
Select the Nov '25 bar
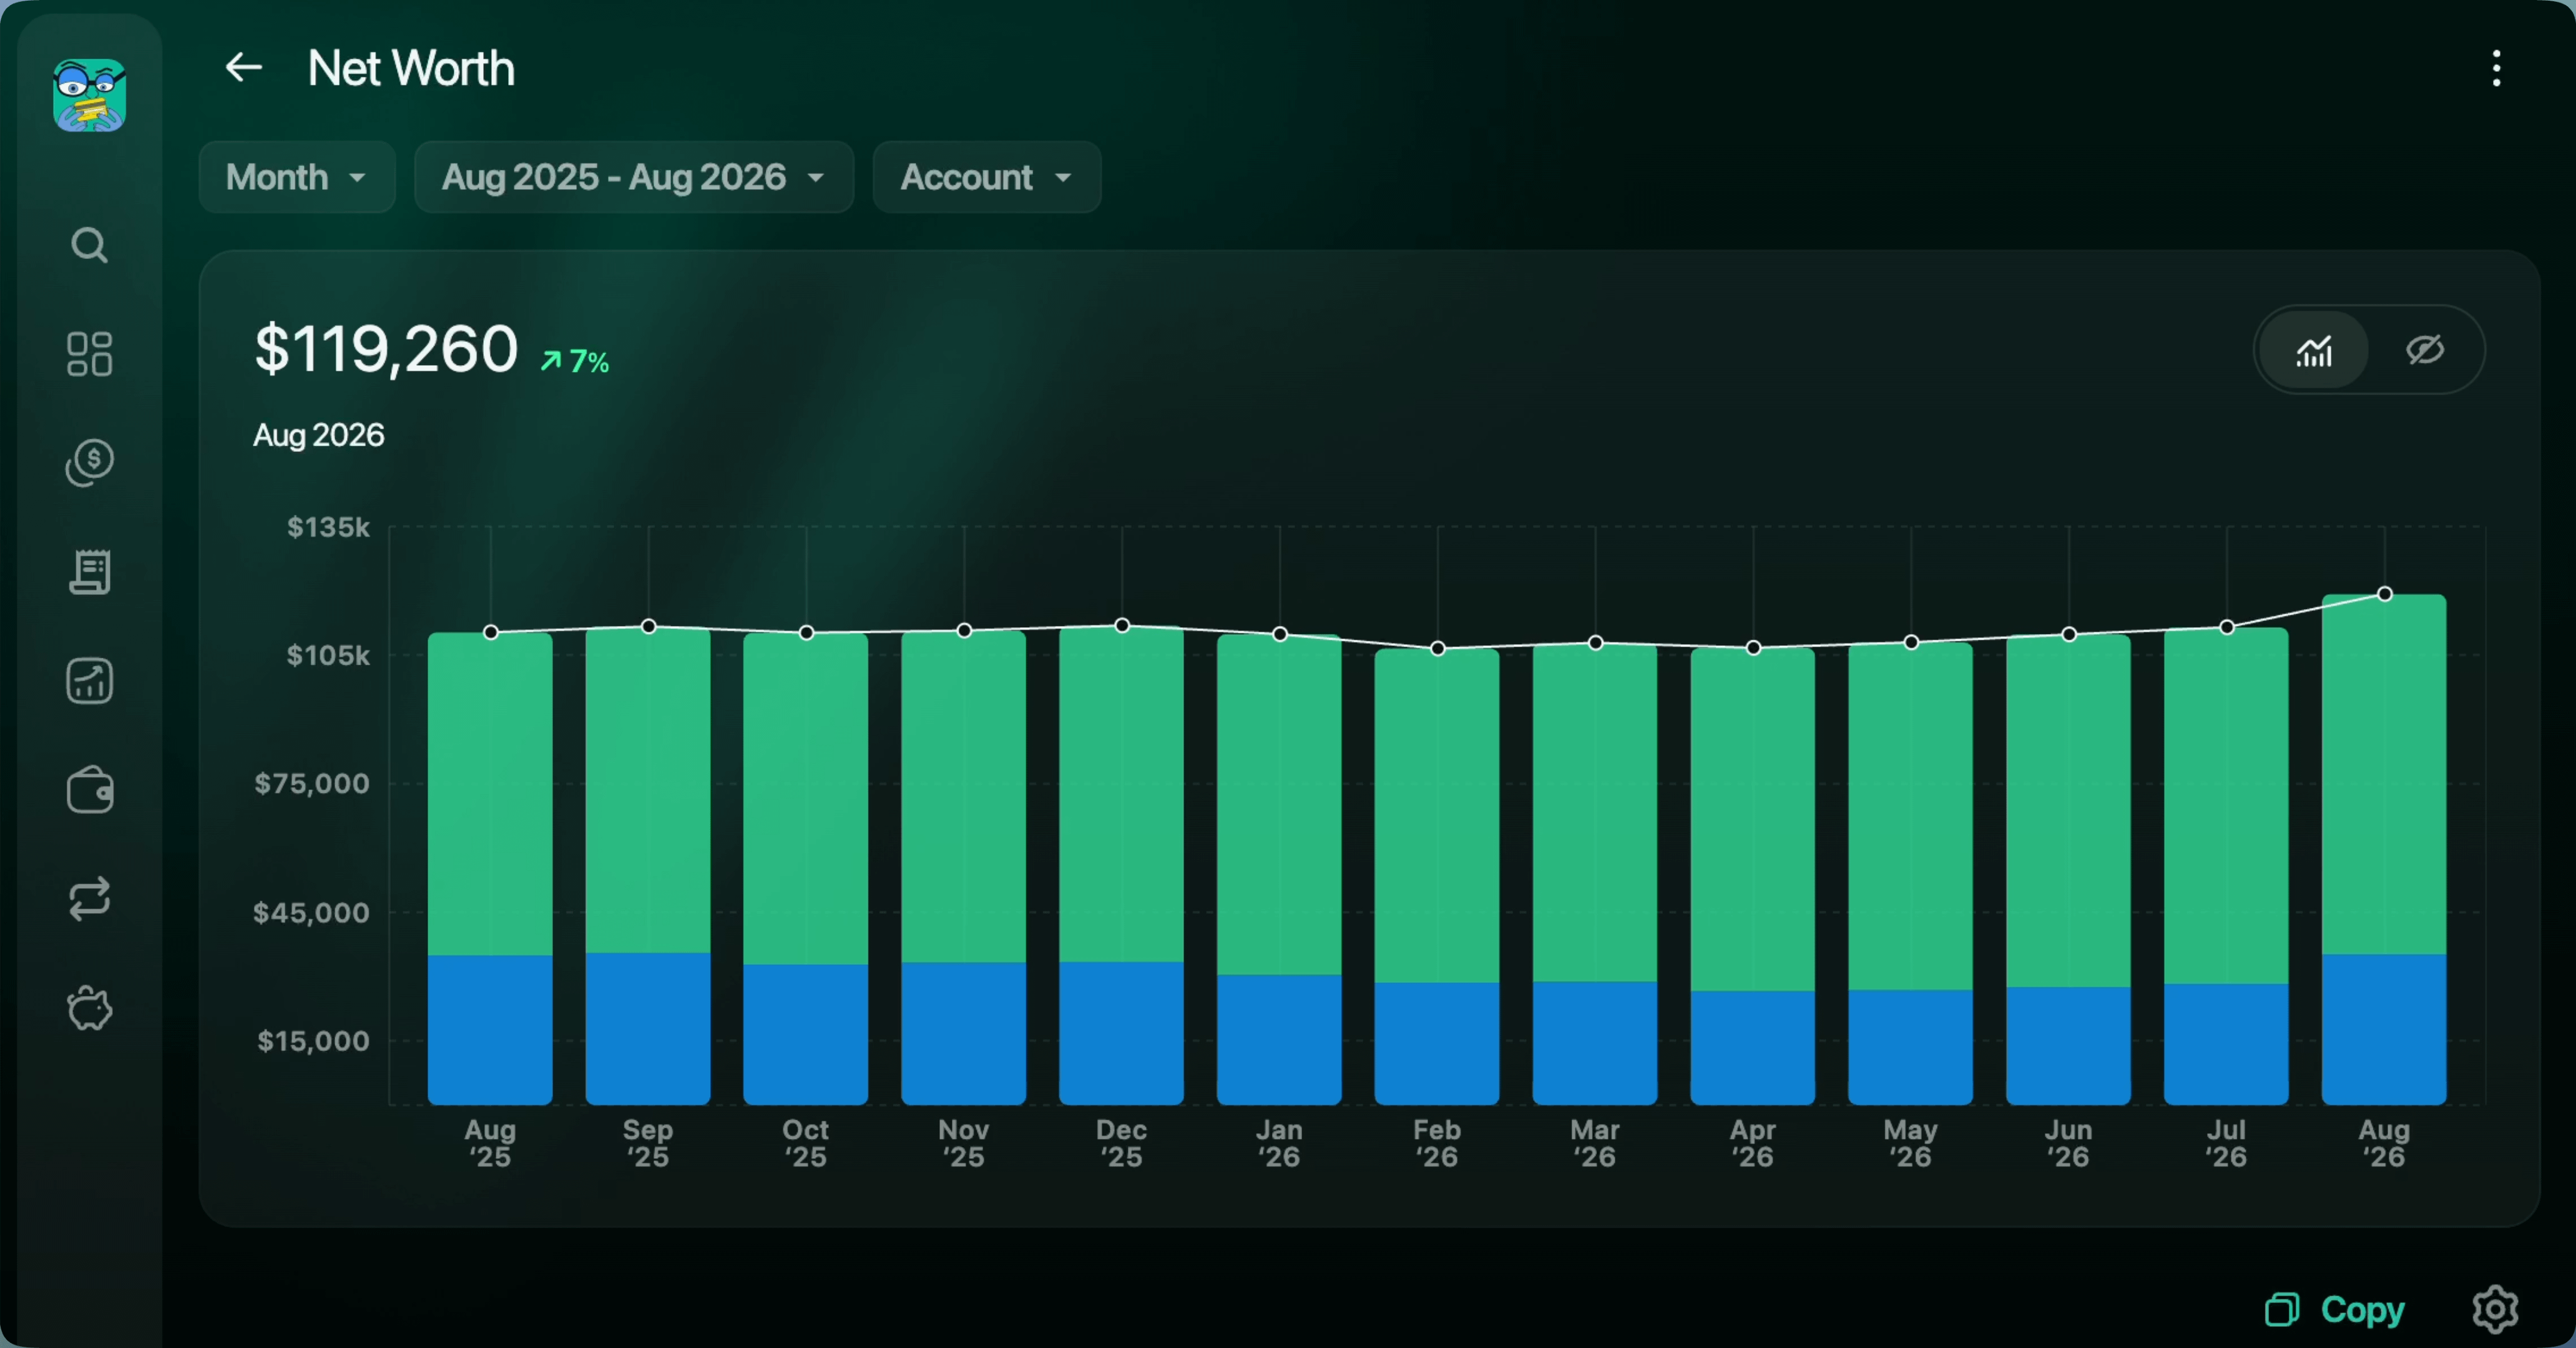tap(964, 868)
